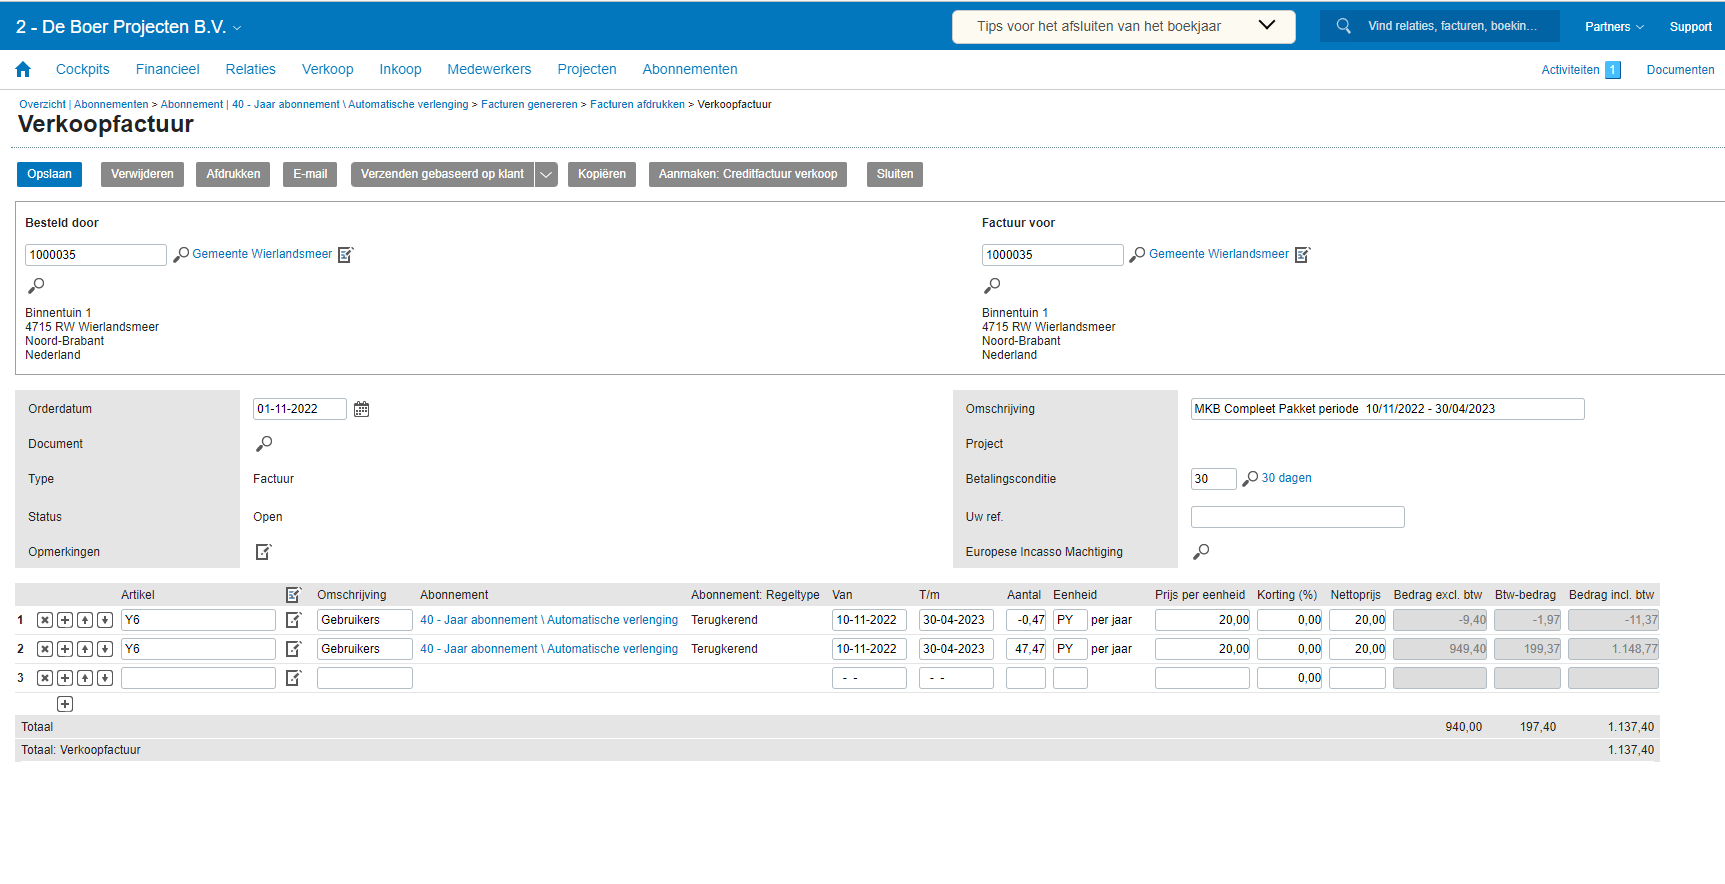Move invoice line 2 up
This screenshot has width=1725, height=884.
[x=85, y=649]
